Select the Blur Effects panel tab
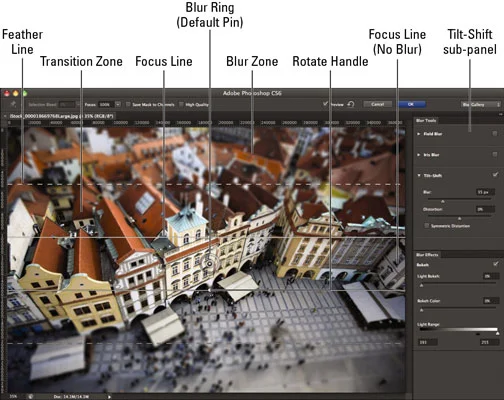Screen dimensions: 504x400 [427, 255]
